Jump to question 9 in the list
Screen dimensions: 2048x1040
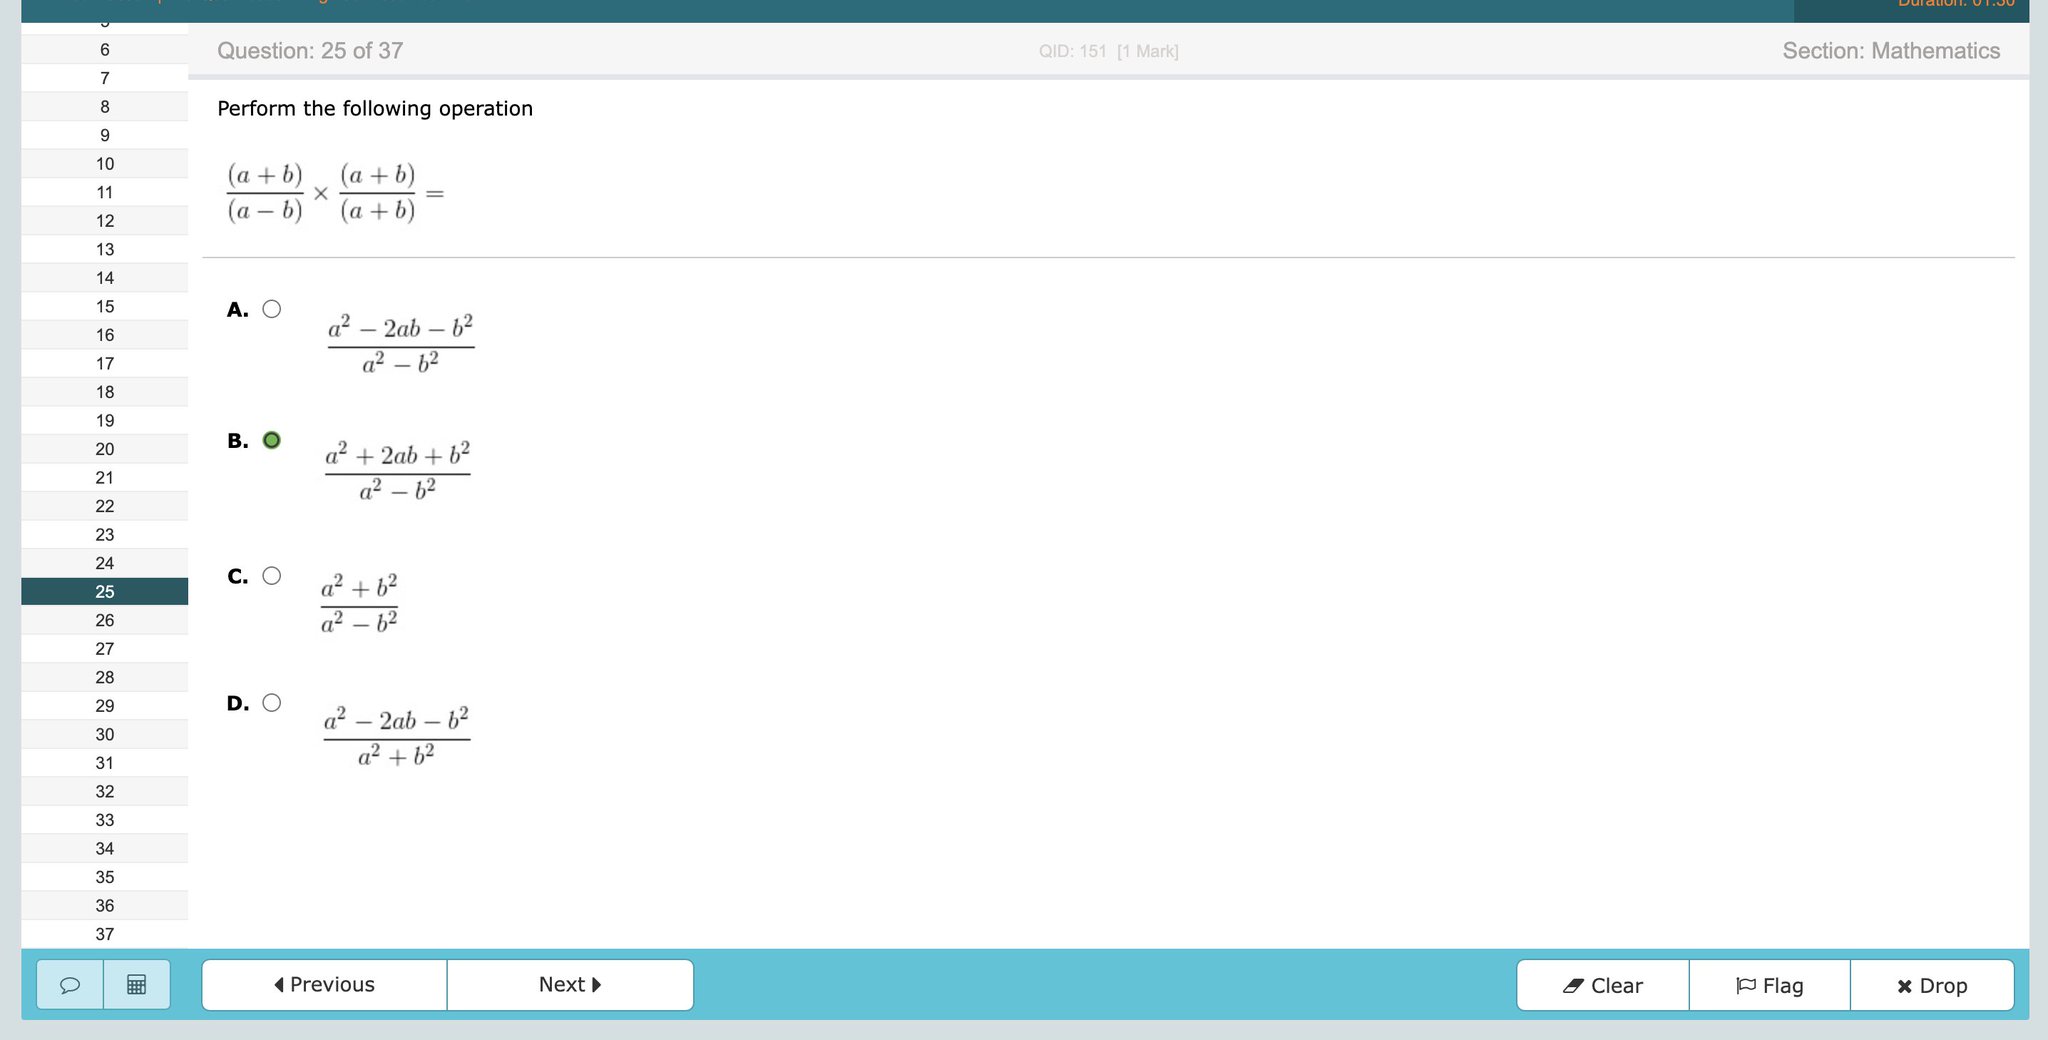pyautogui.click(x=105, y=135)
